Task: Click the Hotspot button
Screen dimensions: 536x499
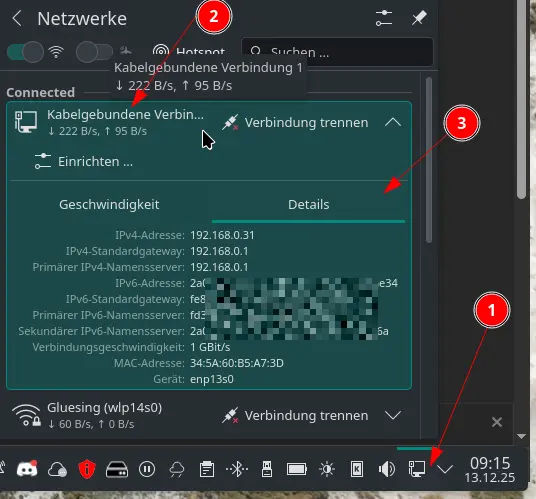Action: click(x=189, y=52)
